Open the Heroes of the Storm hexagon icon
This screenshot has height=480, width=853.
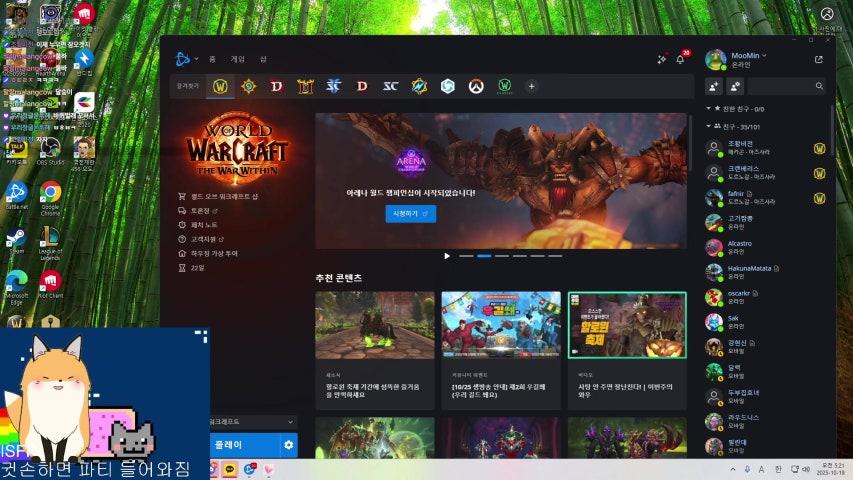tap(447, 87)
